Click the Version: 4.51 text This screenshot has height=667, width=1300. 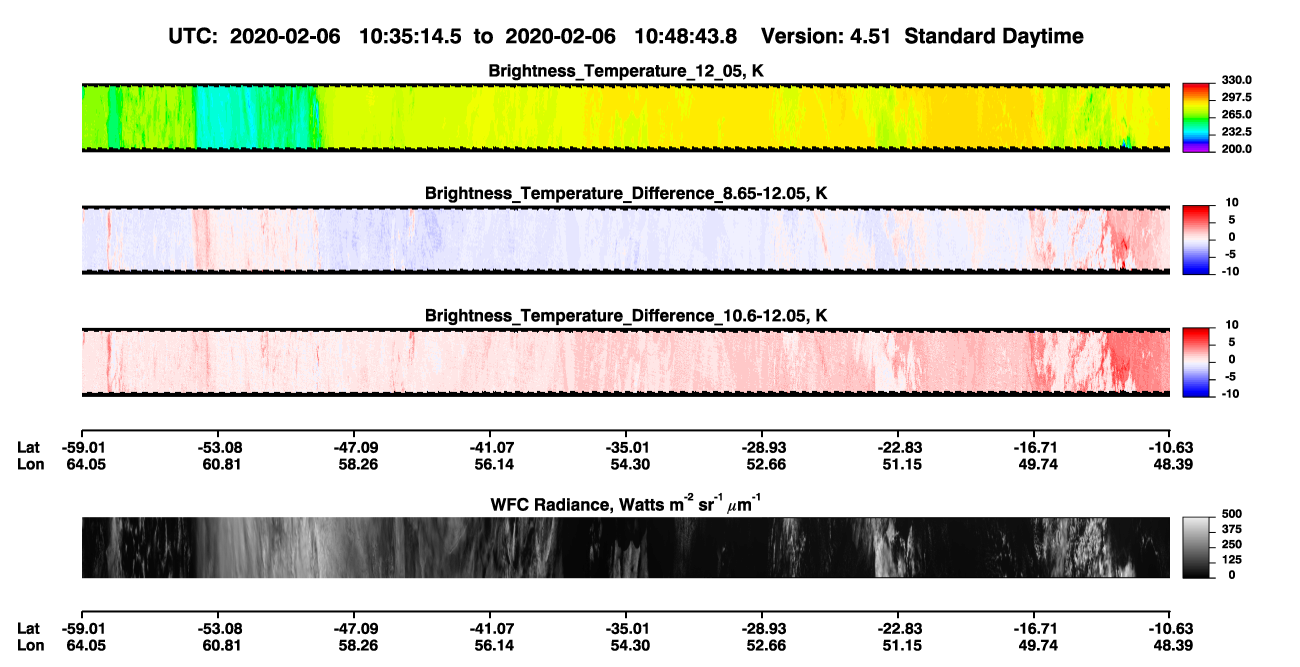click(x=826, y=36)
